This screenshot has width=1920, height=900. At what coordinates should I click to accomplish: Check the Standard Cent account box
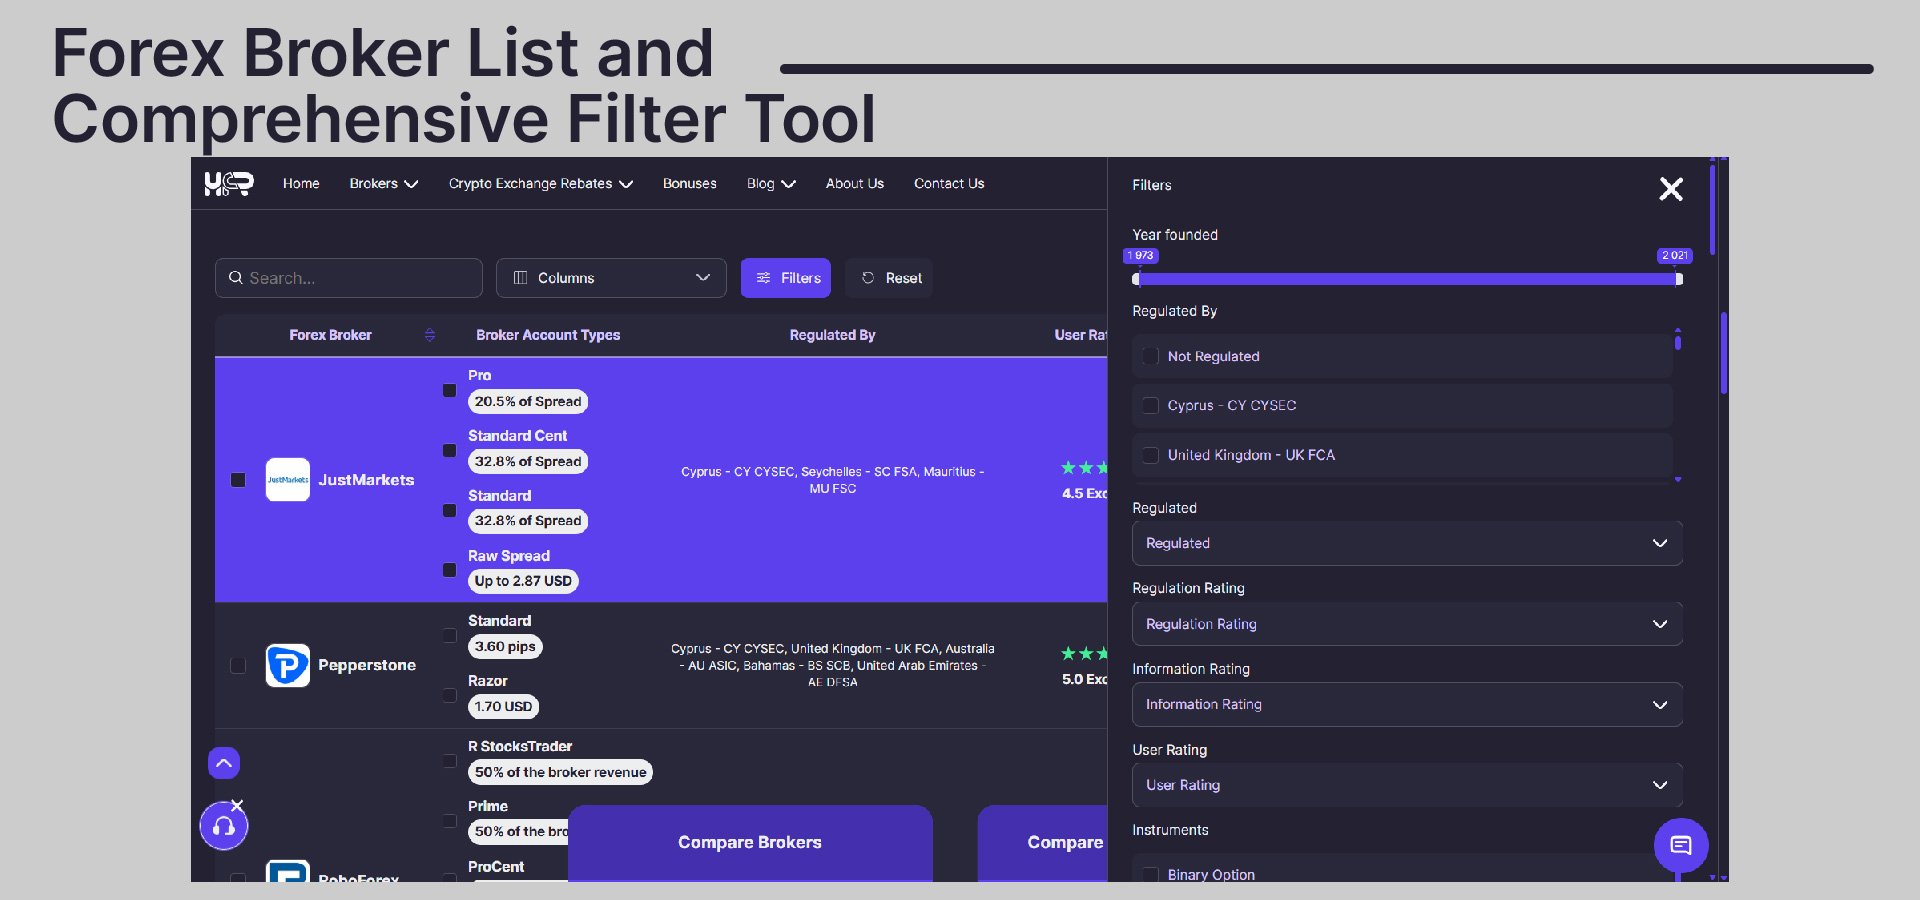(450, 450)
